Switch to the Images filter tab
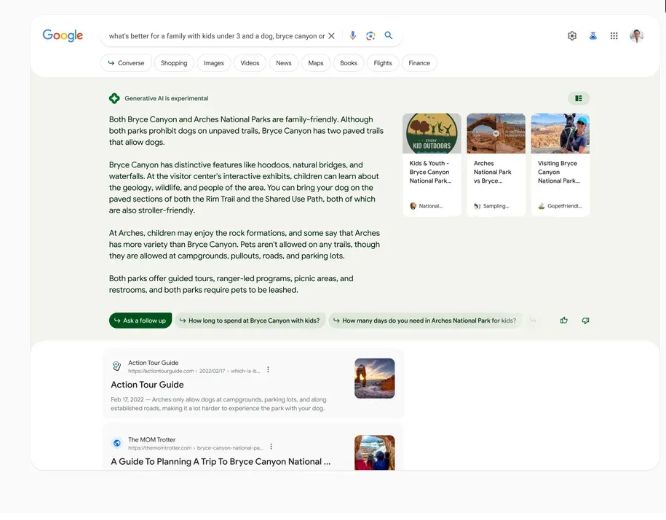Image resolution: width=666 pixels, height=520 pixels. tap(214, 63)
